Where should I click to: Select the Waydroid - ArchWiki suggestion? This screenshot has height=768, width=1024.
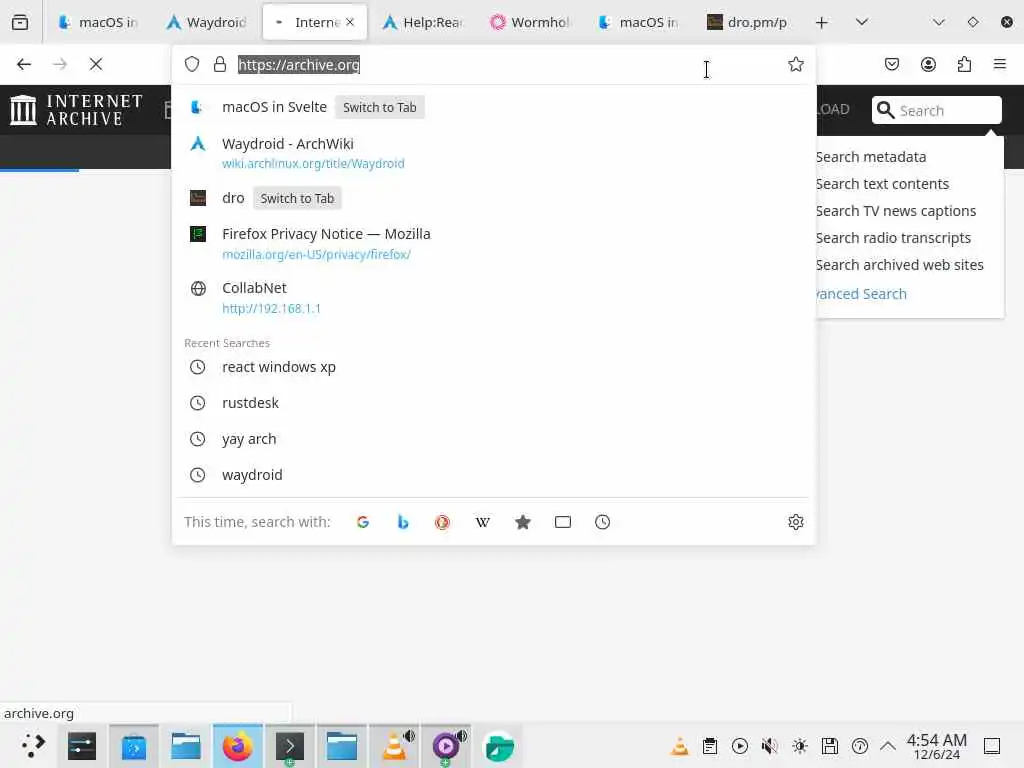[494, 153]
